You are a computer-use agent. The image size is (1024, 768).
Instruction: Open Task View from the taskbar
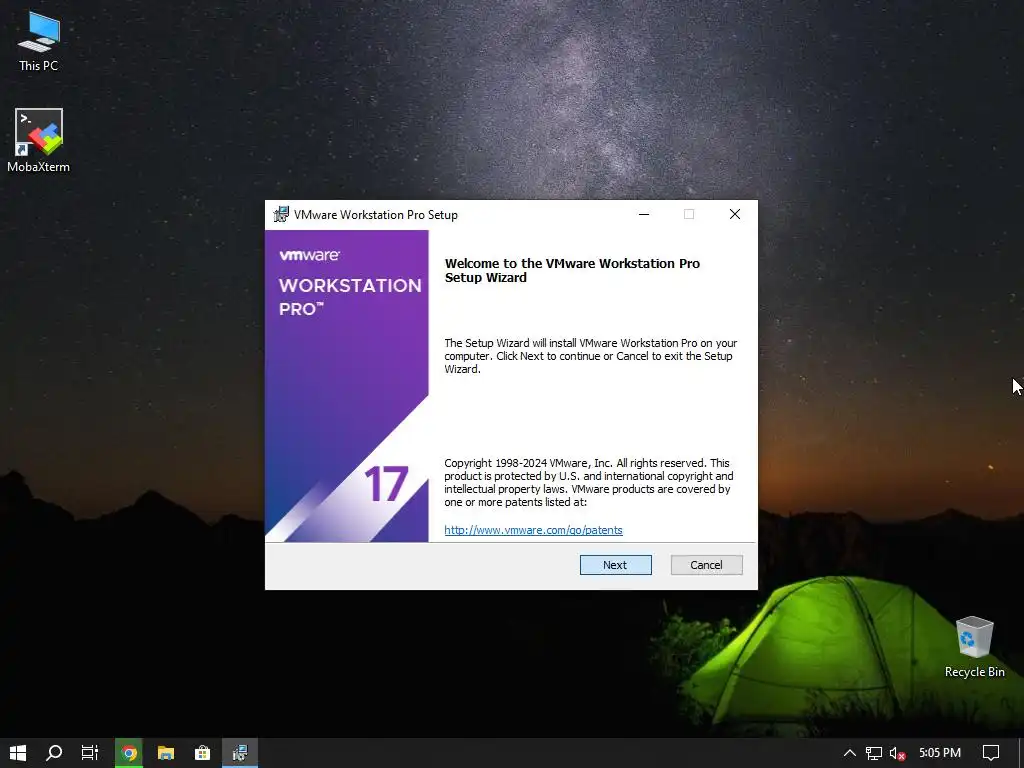(90, 753)
